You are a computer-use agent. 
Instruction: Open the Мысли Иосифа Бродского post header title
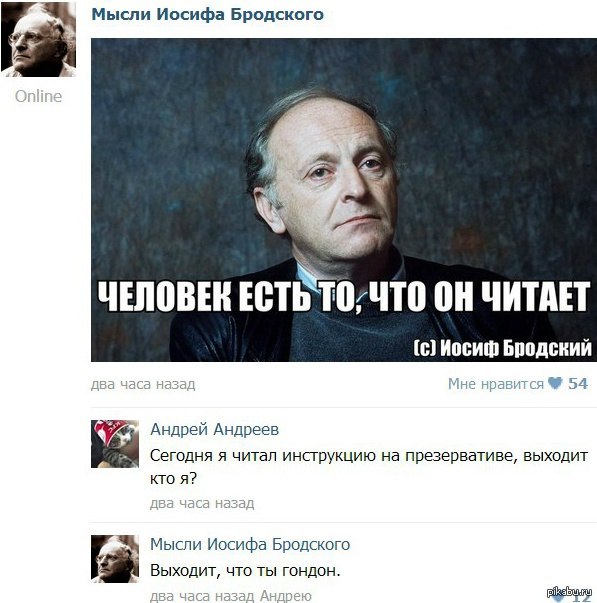[x=207, y=15]
